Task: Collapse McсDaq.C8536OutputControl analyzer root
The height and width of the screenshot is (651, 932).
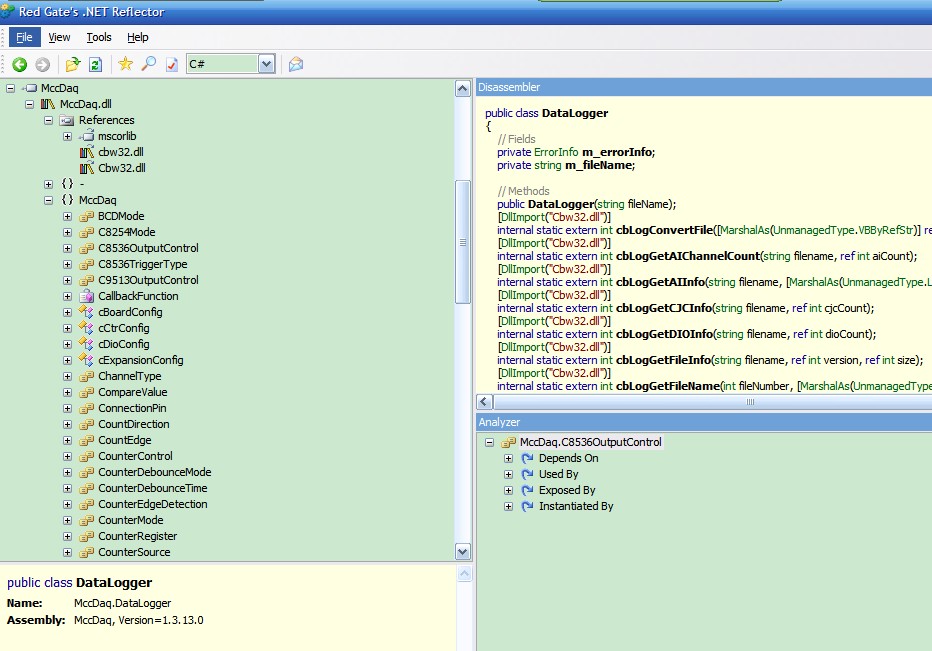Action: coord(489,442)
